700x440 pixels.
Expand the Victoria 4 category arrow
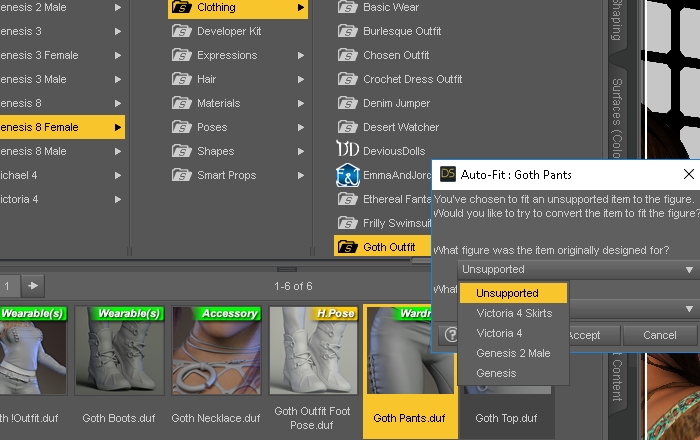pos(117,199)
